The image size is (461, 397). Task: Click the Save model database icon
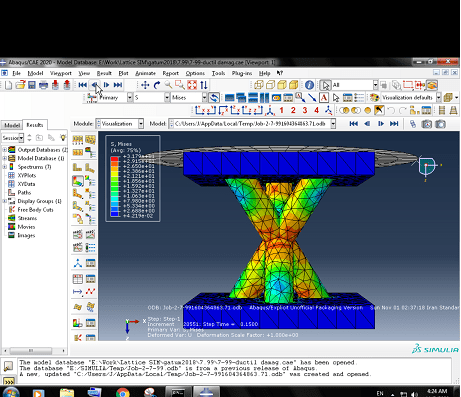pos(32,85)
